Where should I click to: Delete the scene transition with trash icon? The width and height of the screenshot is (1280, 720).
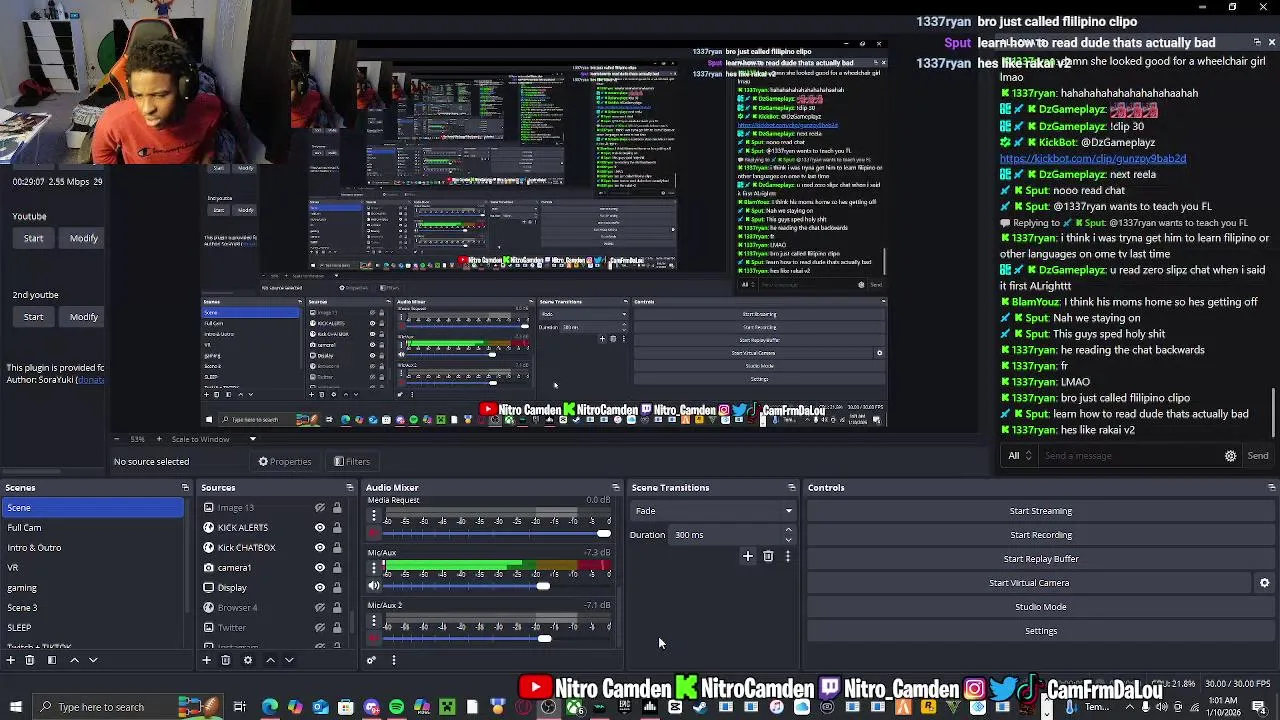(x=768, y=556)
